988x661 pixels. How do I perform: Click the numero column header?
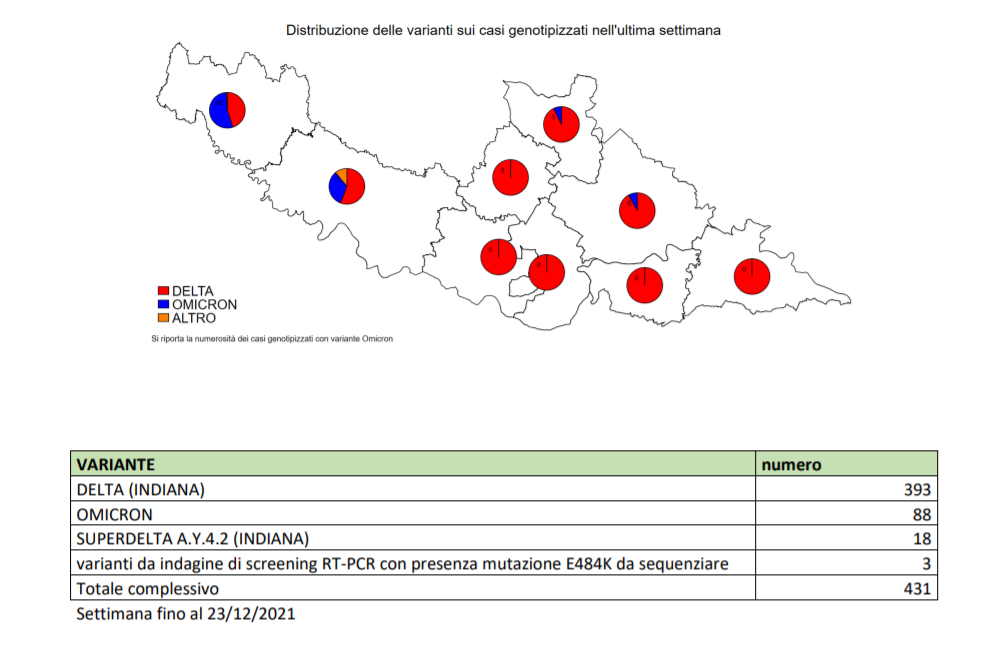[791, 464]
